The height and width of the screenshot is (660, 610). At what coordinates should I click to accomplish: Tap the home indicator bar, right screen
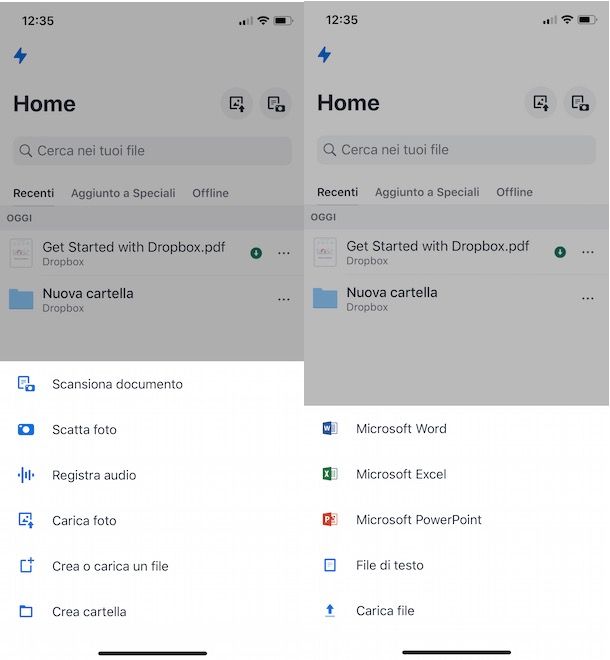tap(456, 653)
